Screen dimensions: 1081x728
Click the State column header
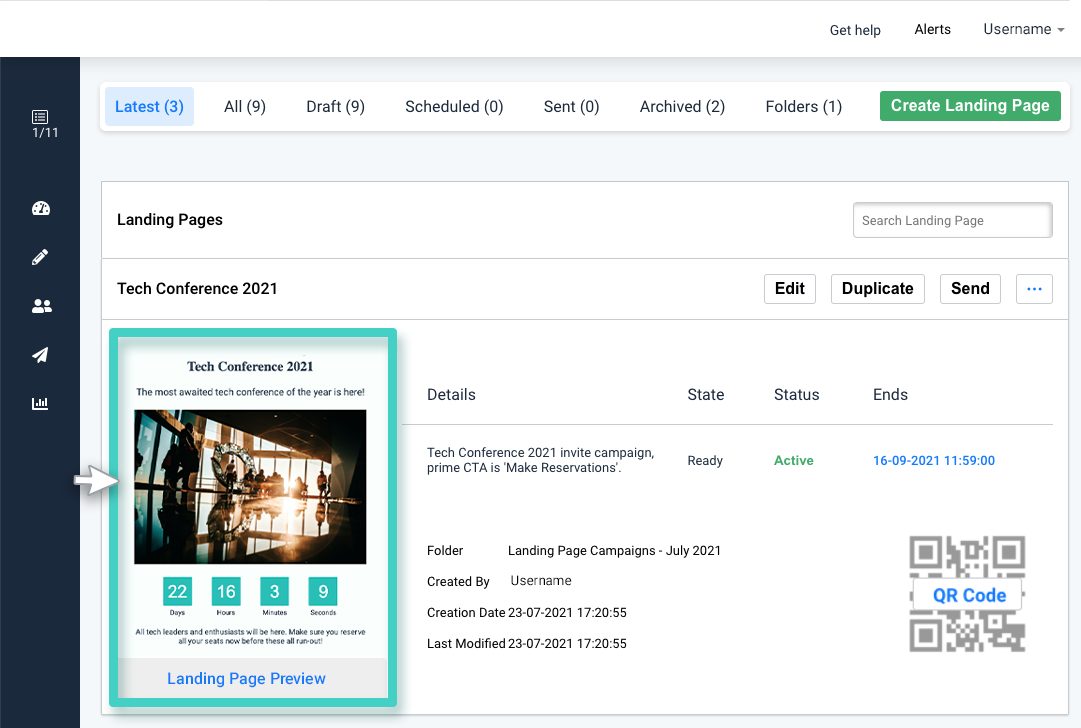click(705, 395)
